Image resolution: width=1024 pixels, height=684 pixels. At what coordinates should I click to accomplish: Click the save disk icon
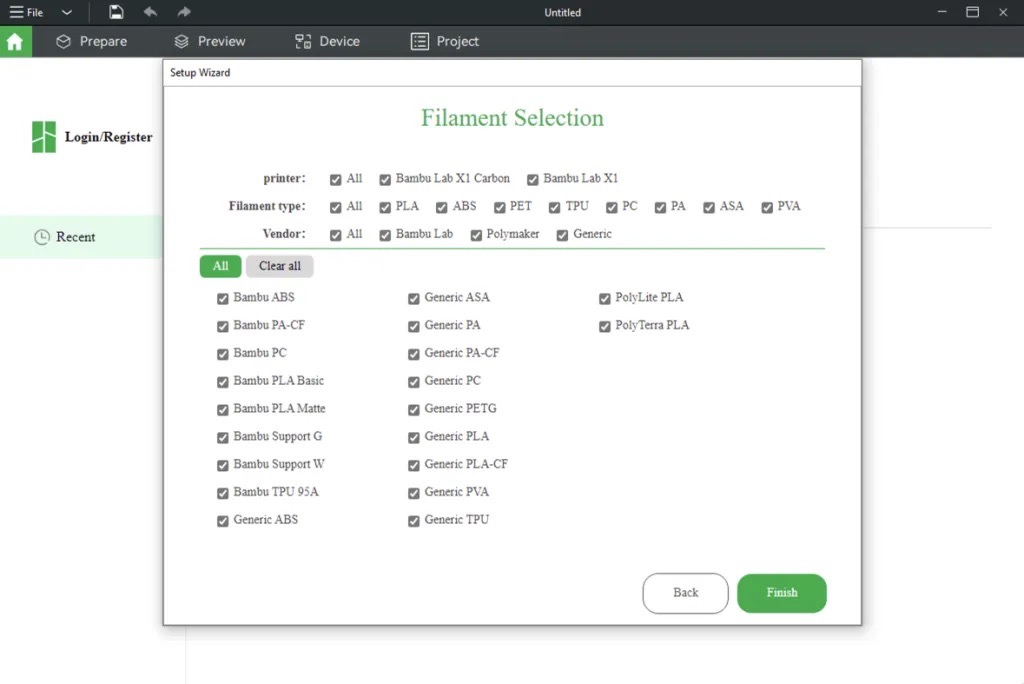click(x=117, y=12)
